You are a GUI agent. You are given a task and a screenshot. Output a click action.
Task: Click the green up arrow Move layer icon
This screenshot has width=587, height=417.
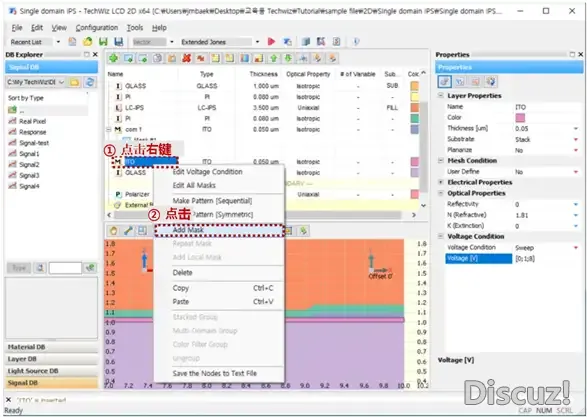click(274, 58)
